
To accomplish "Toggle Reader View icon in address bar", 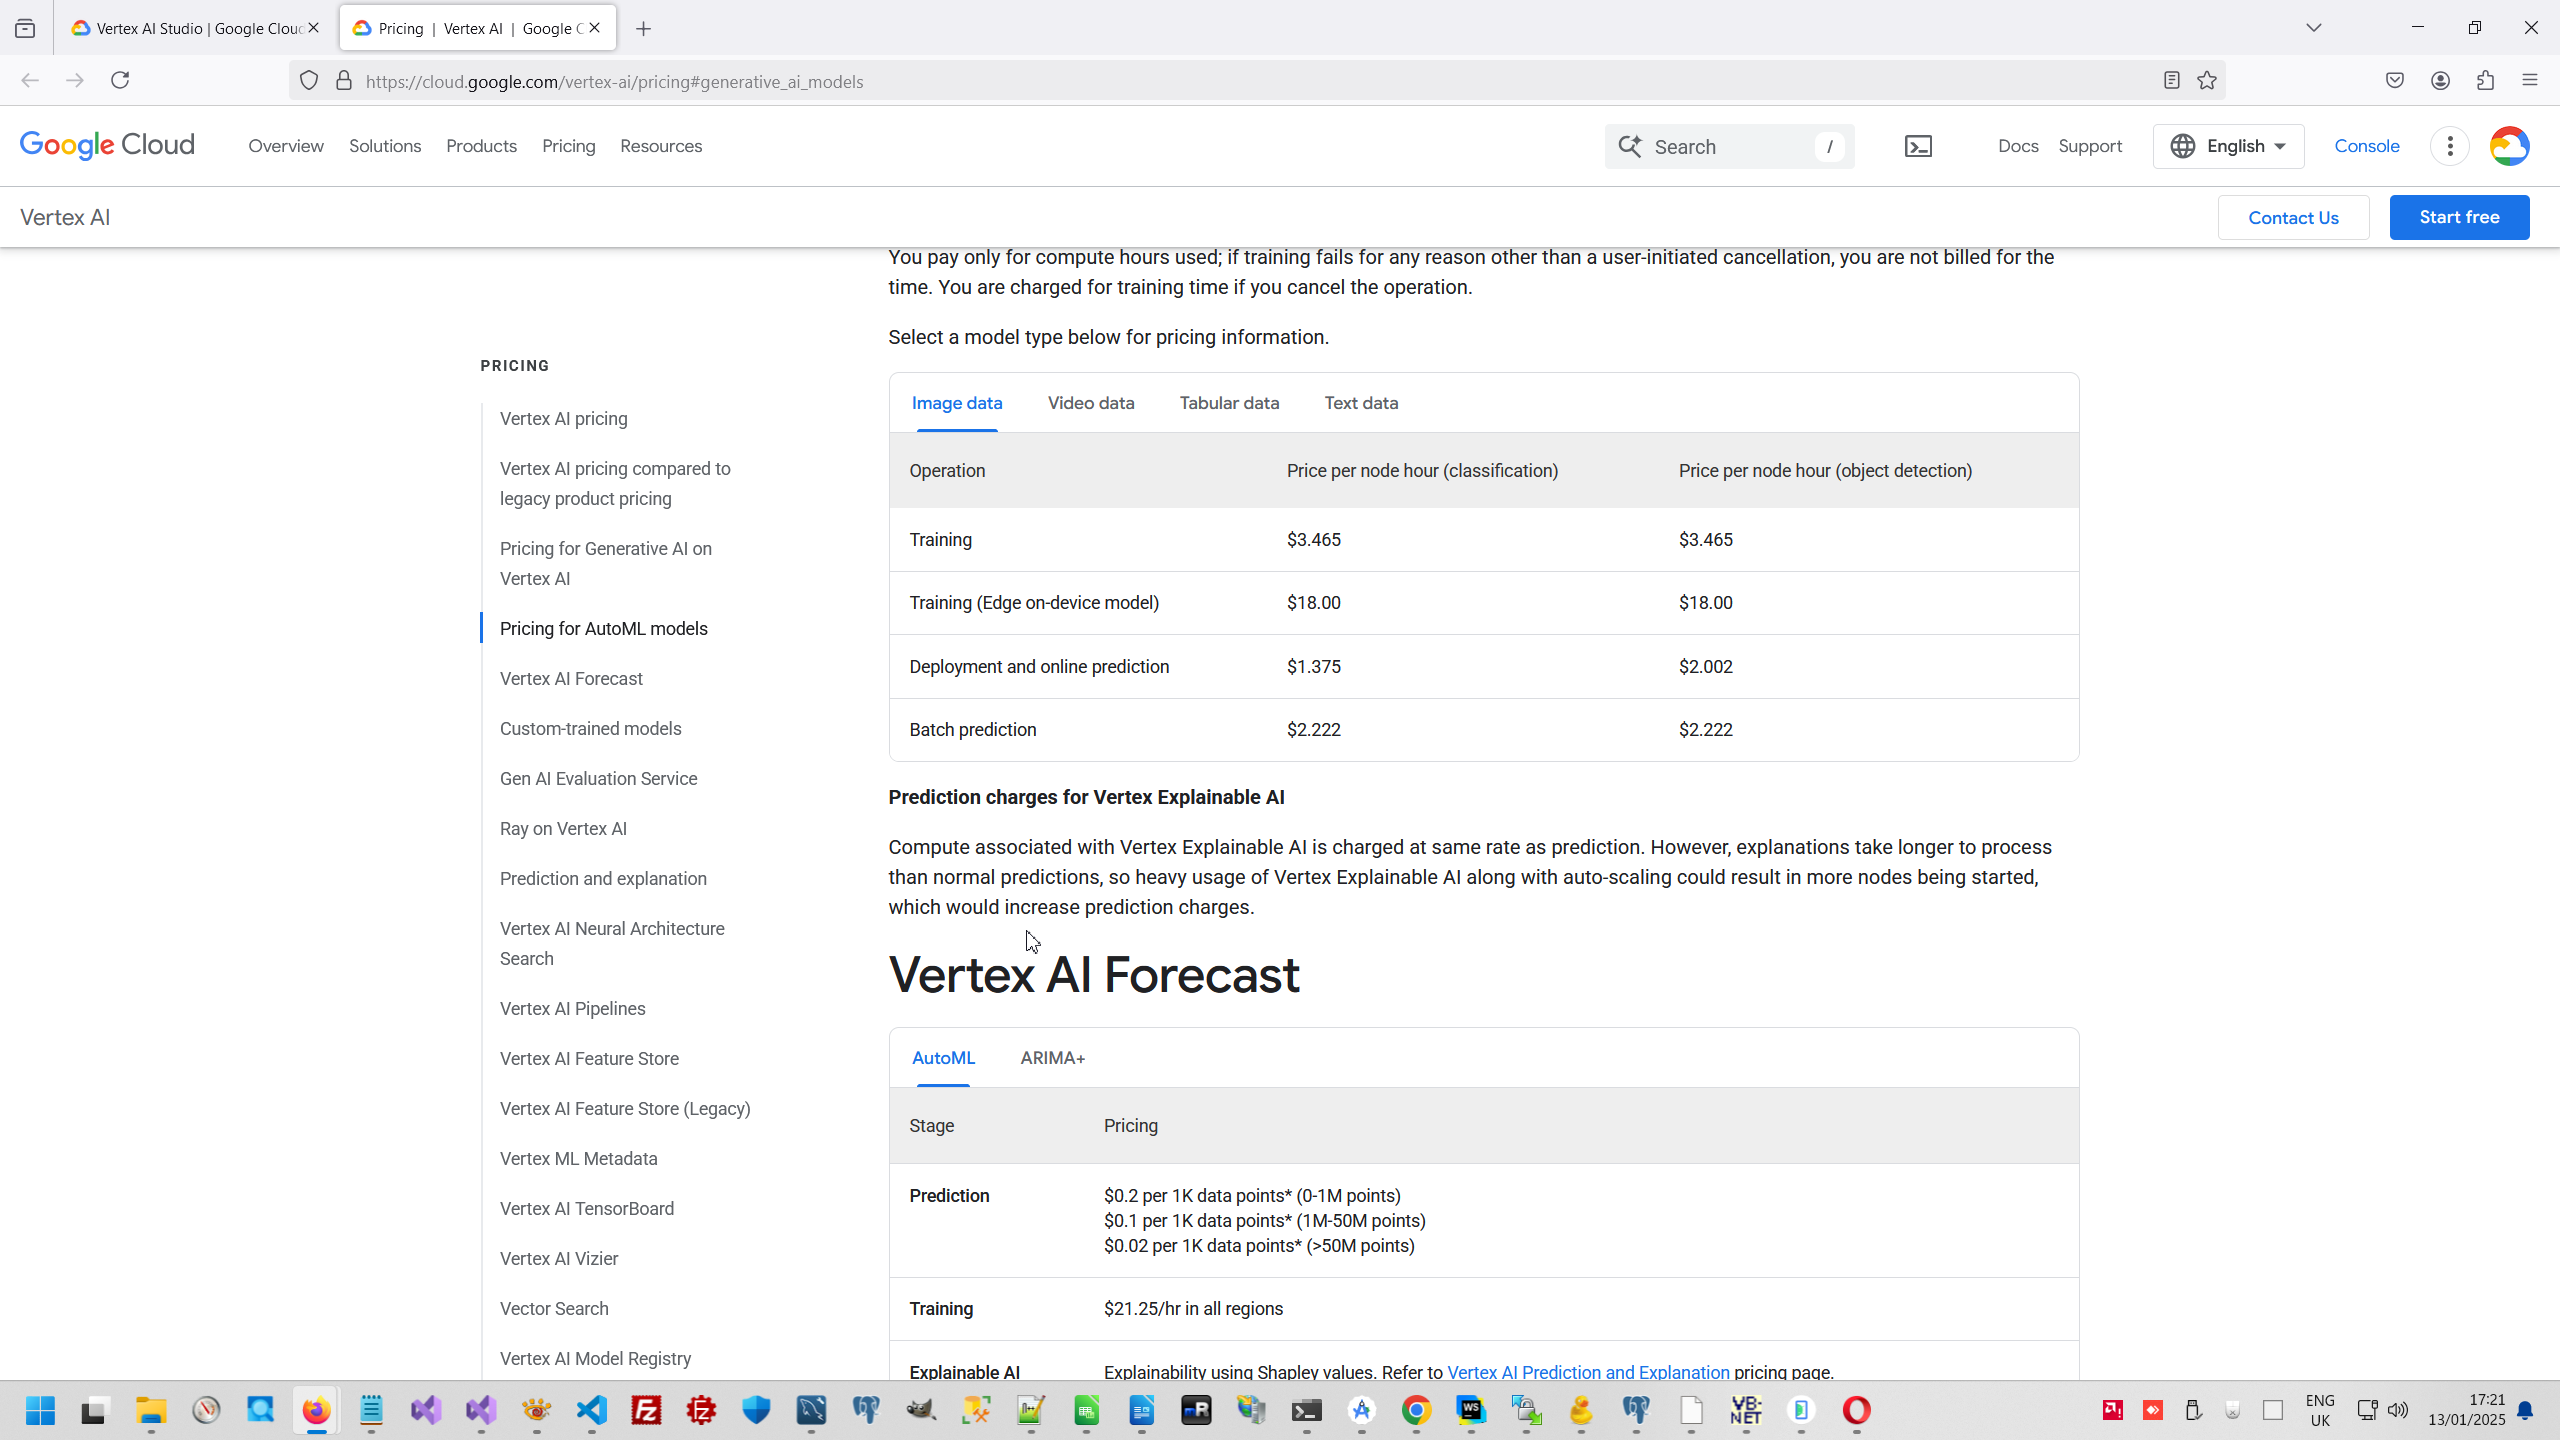I will pos(2171,81).
